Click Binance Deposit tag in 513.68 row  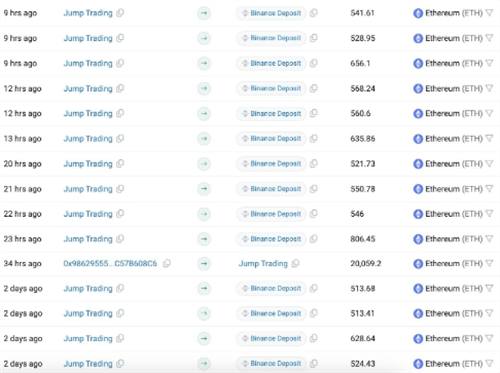click(271, 288)
